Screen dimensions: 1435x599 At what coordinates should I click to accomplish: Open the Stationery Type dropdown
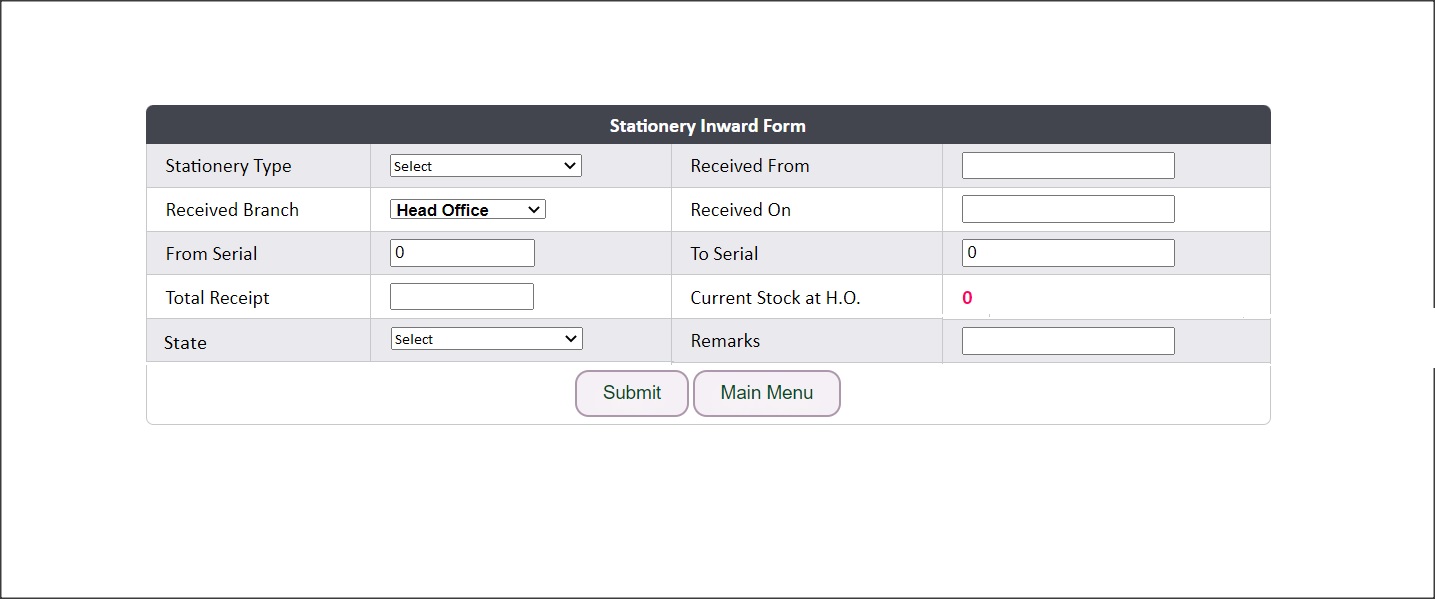coord(485,166)
